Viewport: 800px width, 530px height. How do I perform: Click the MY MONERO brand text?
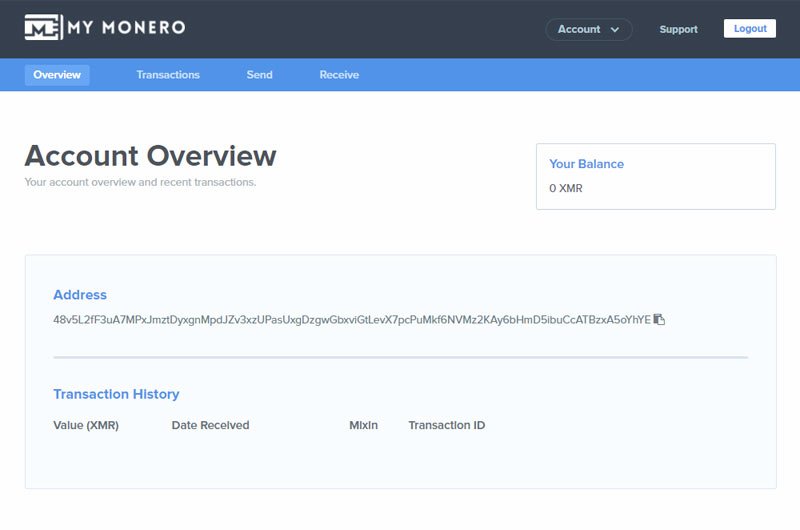(127, 27)
